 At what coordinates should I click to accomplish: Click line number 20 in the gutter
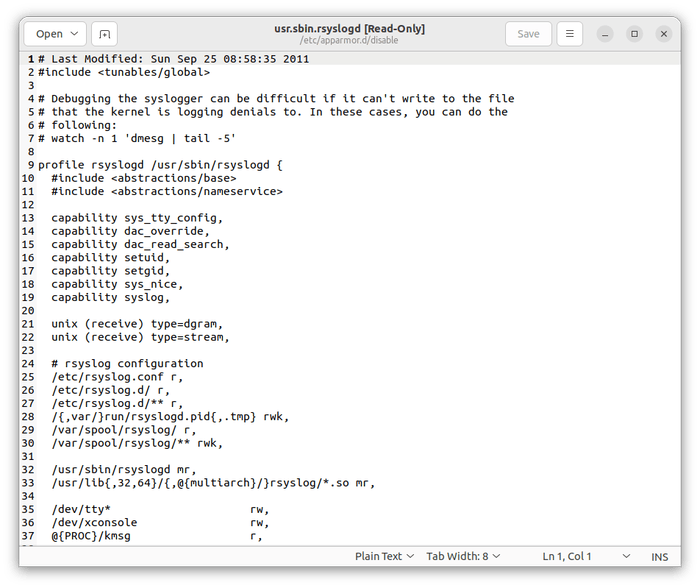(x=28, y=311)
